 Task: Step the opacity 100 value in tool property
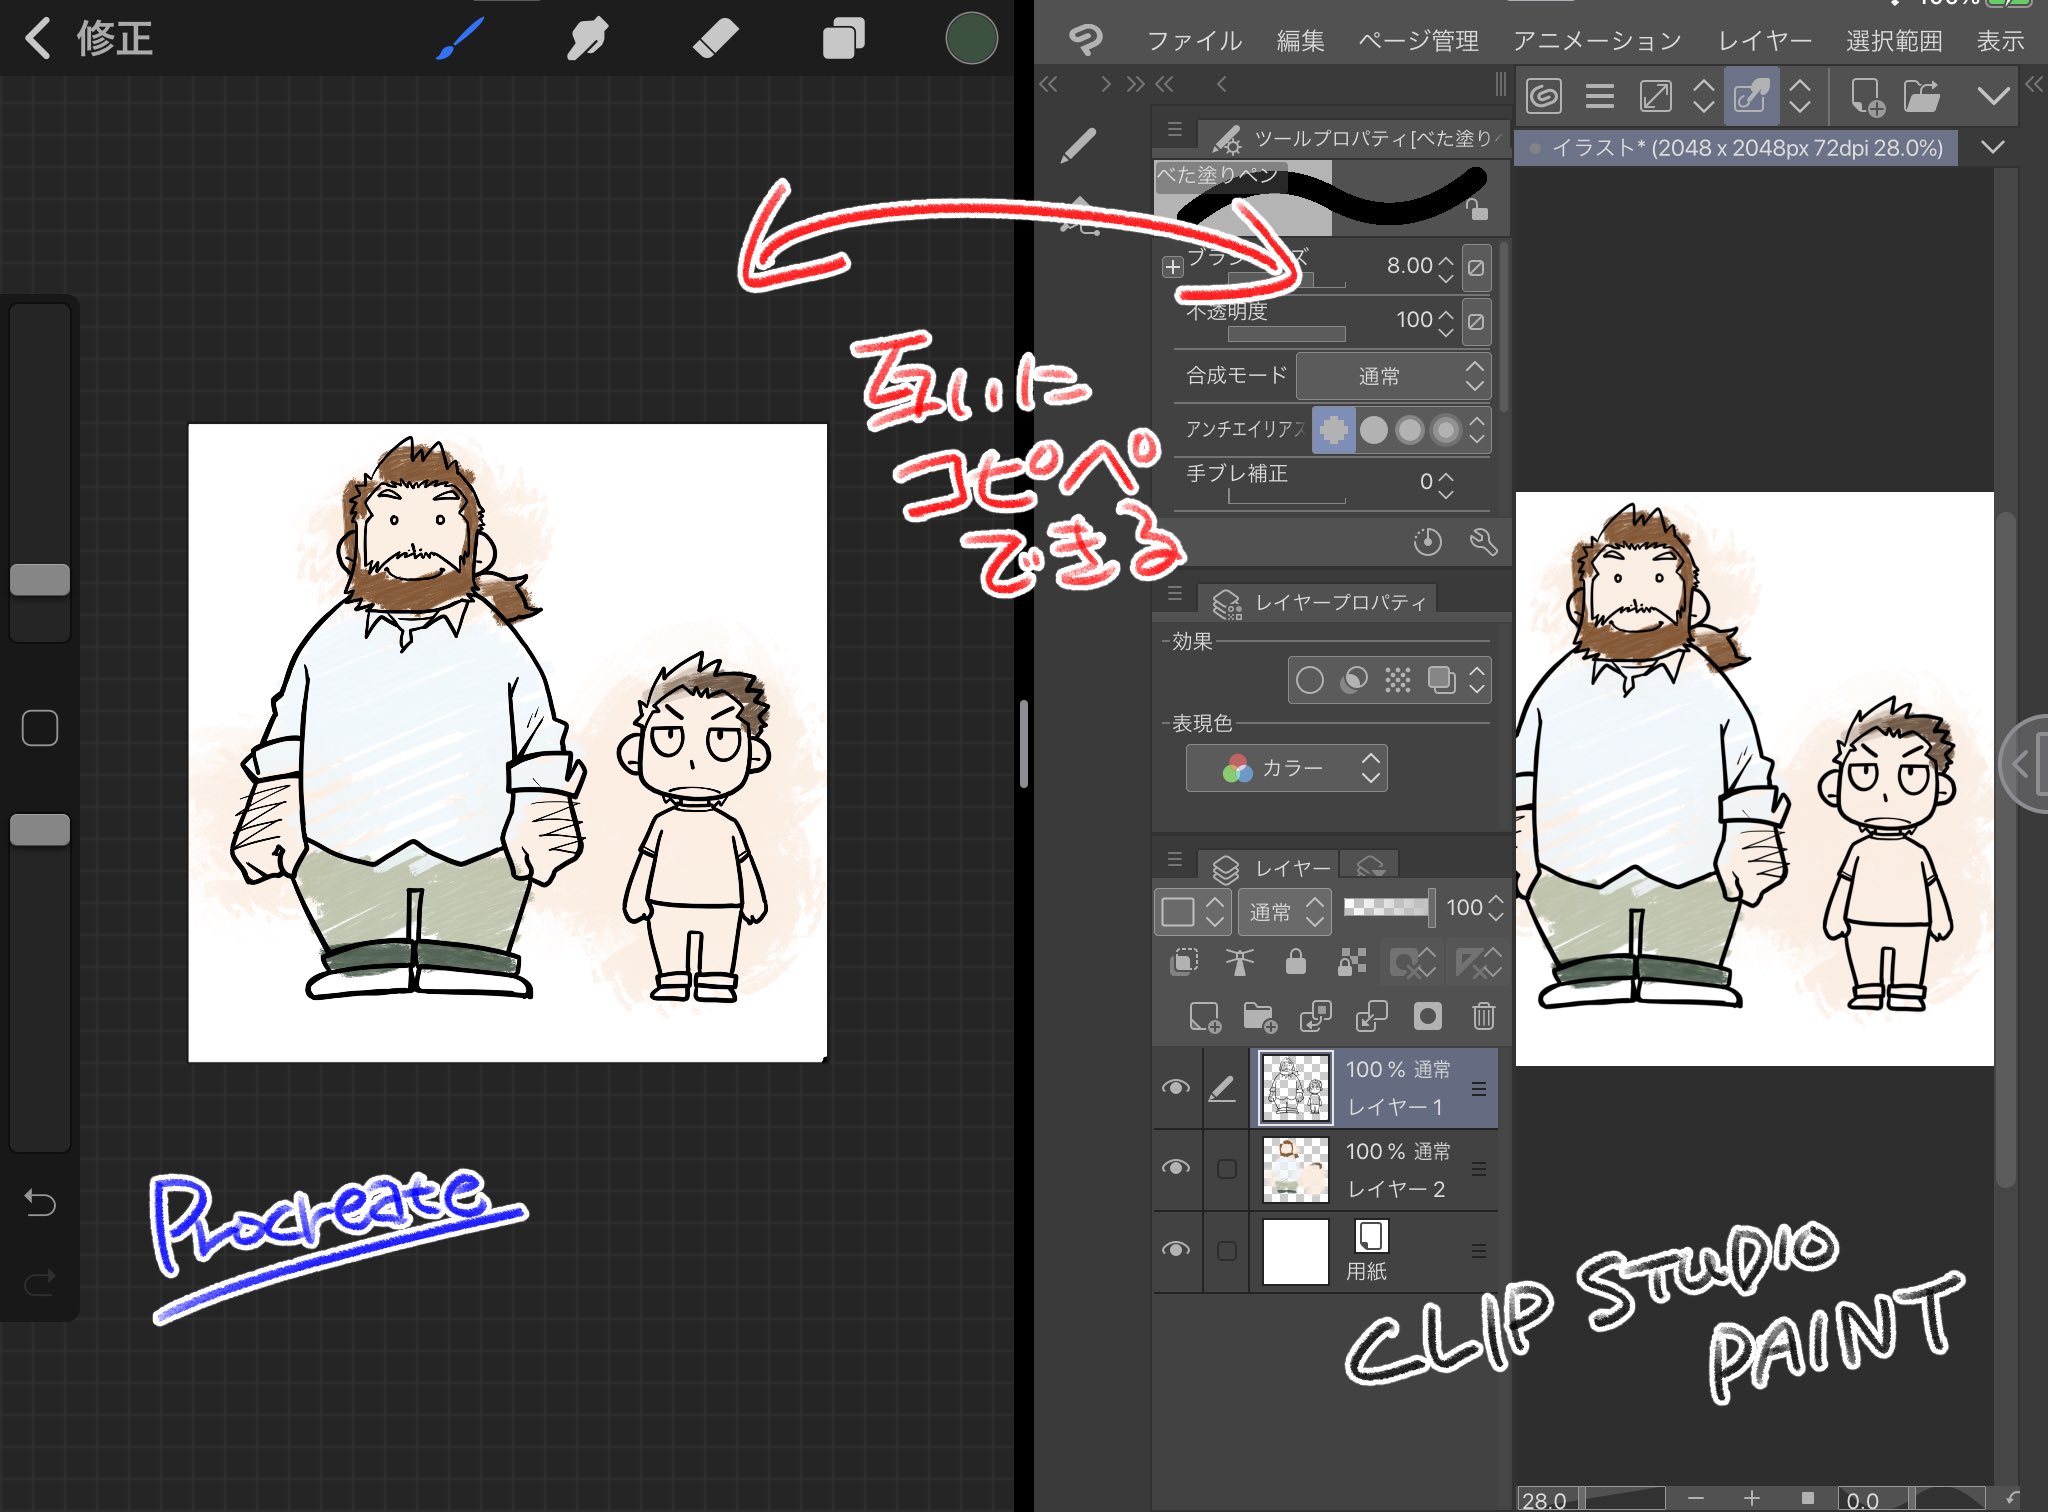coord(1446,321)
